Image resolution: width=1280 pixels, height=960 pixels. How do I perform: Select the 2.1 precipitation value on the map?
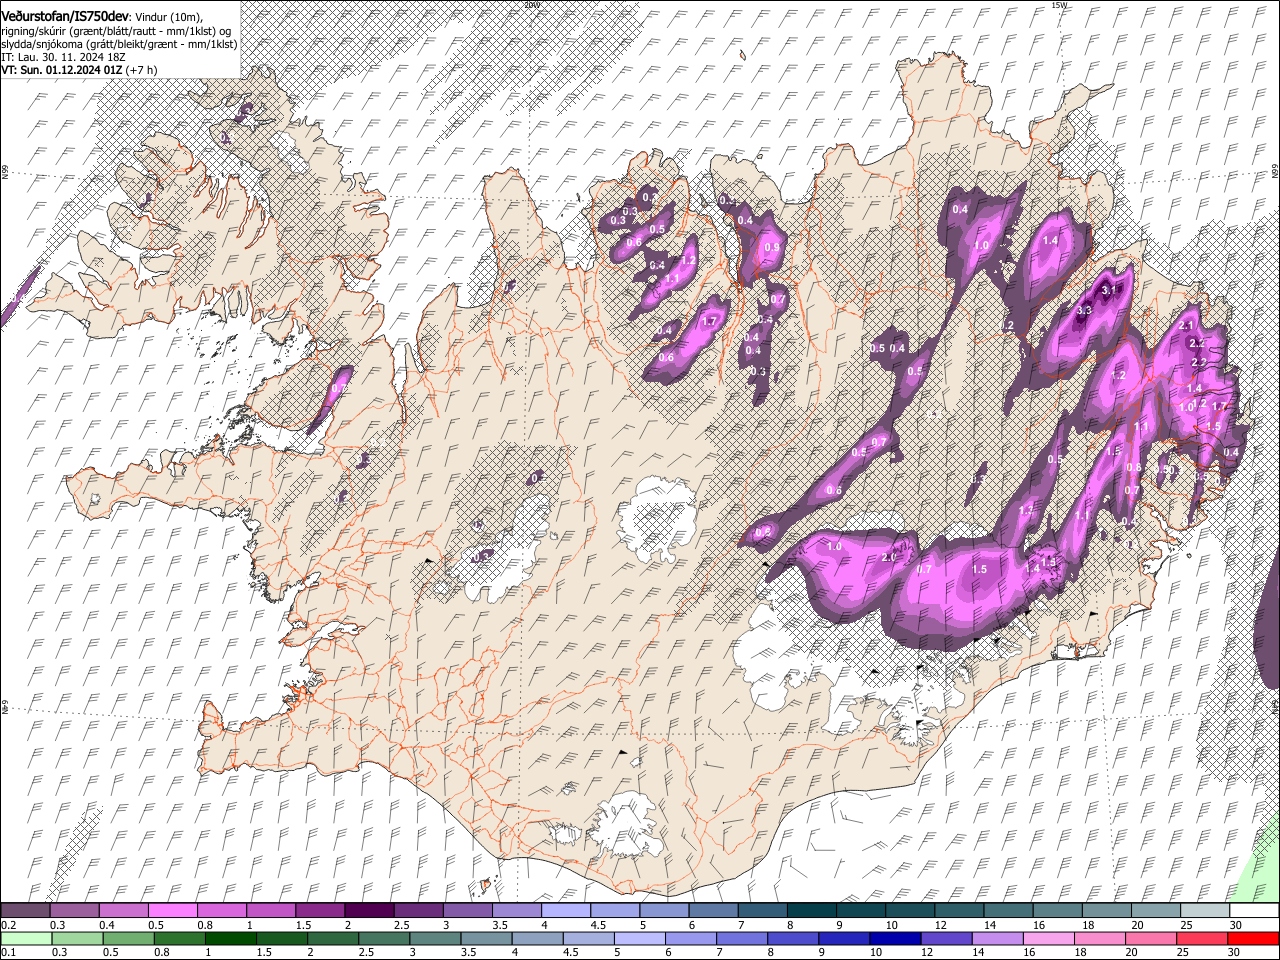click(x=1187, y=326)
